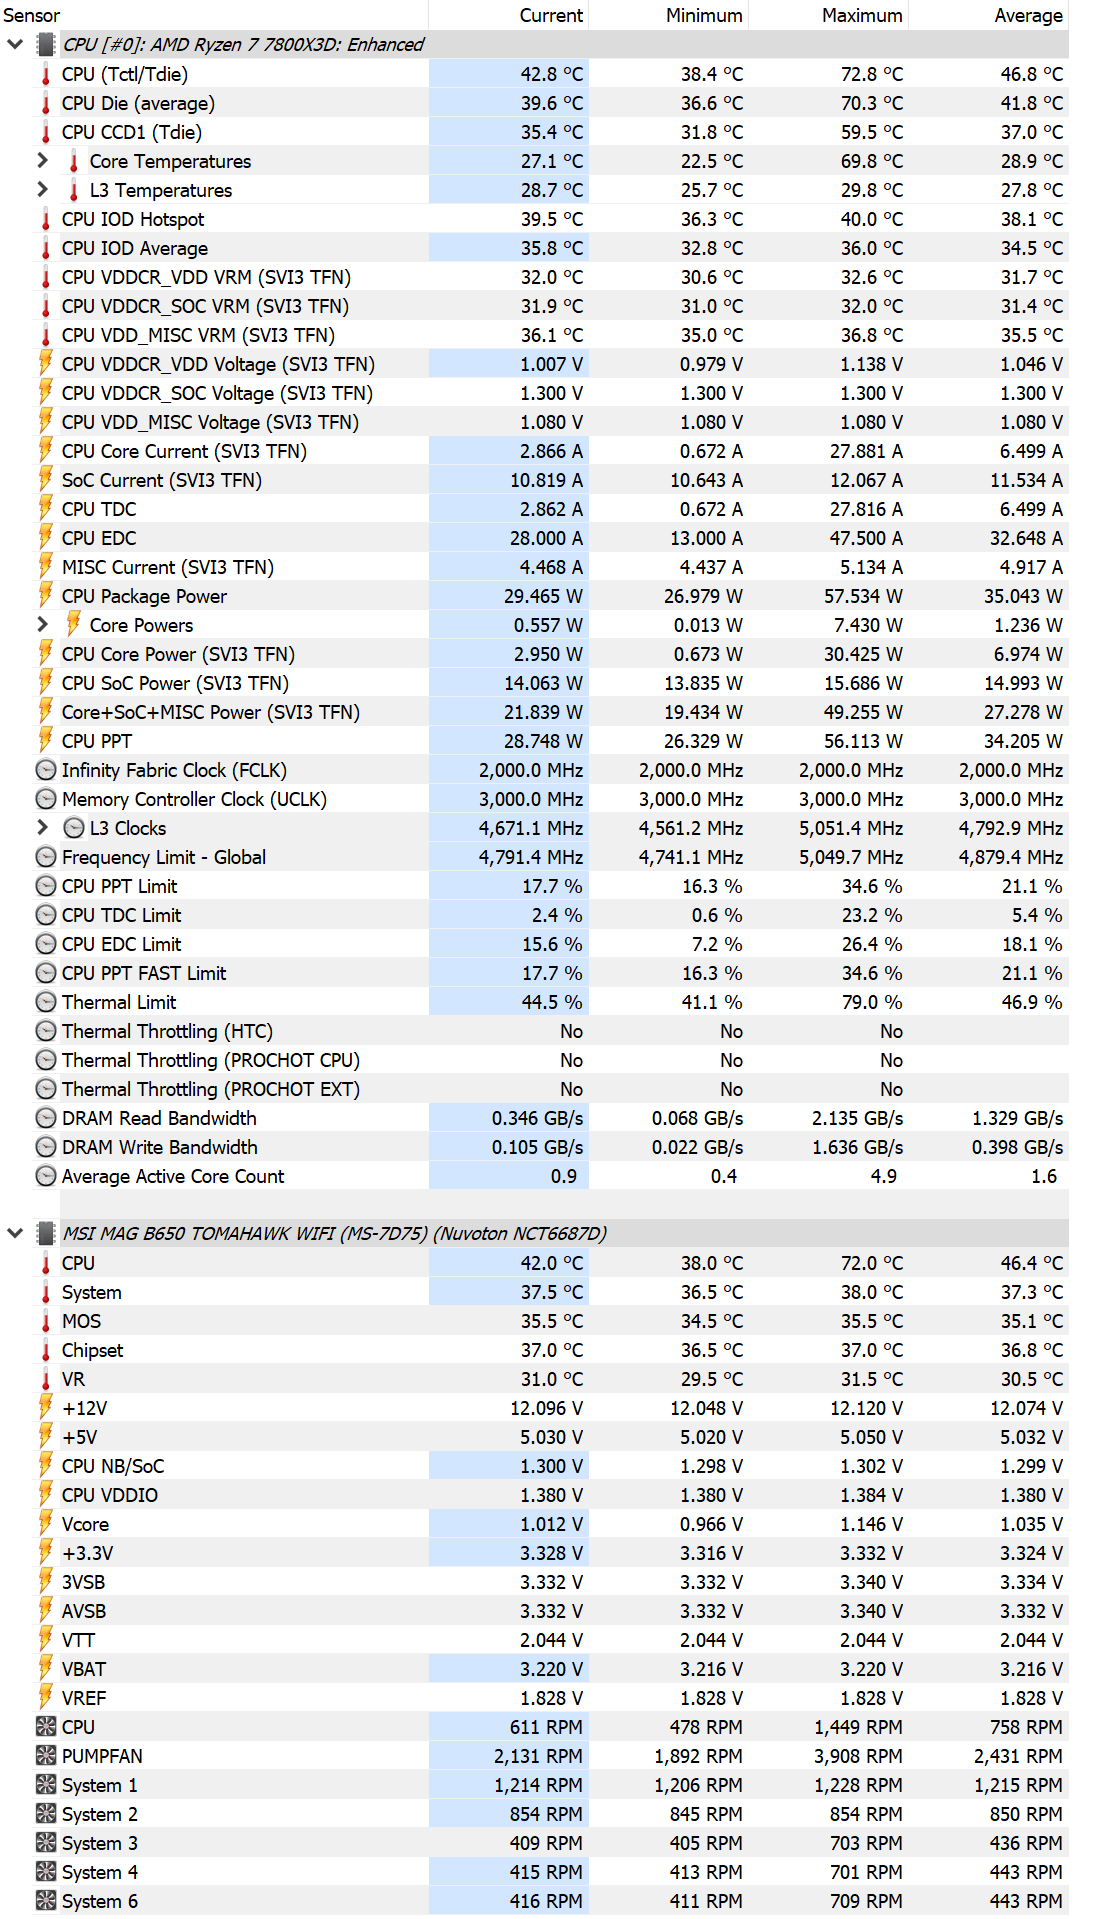This screenshot has height=1919, width=1093.
Task: Click thermometer icon beside CPU VDD_MISC VRM
Action: click(46, 335)
